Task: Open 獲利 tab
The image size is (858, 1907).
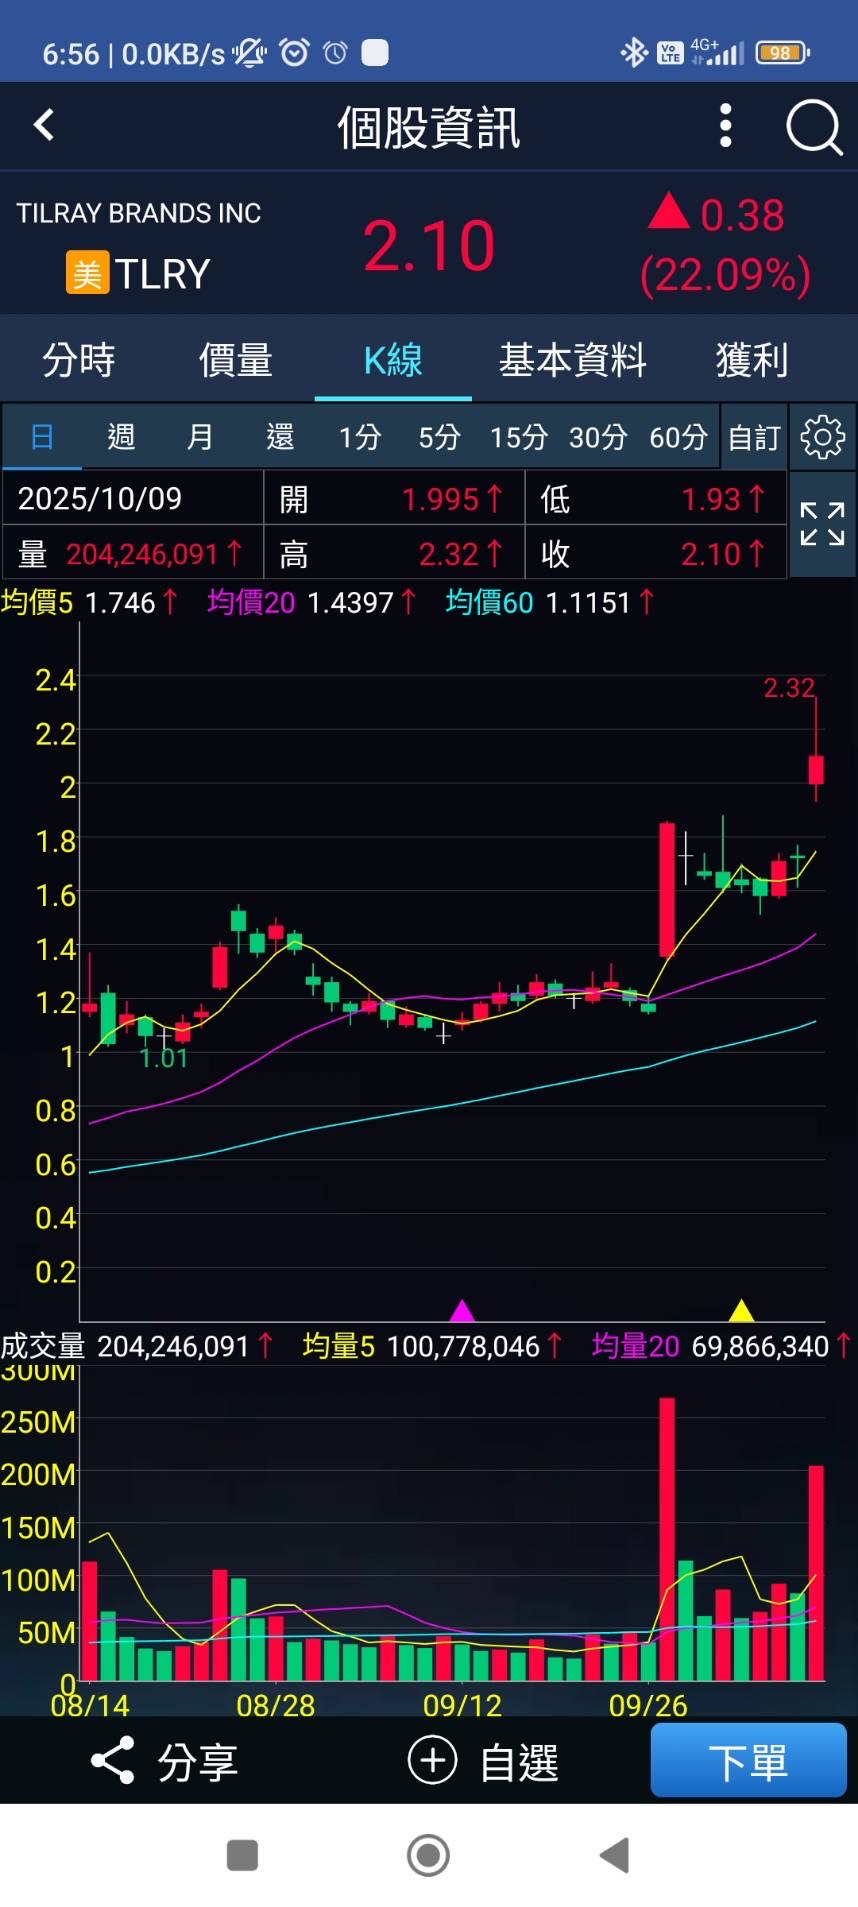Action: (x=752, y=359)
